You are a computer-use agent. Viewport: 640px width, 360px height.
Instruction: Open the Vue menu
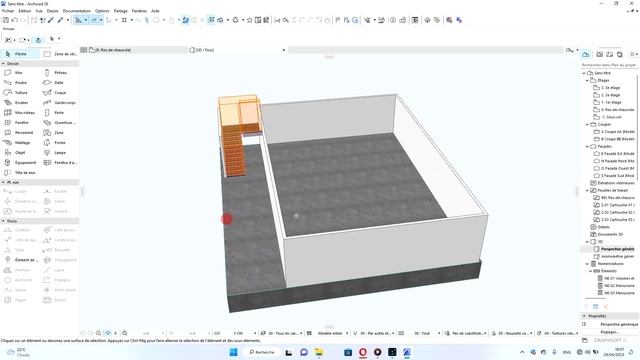coord(39,11)
